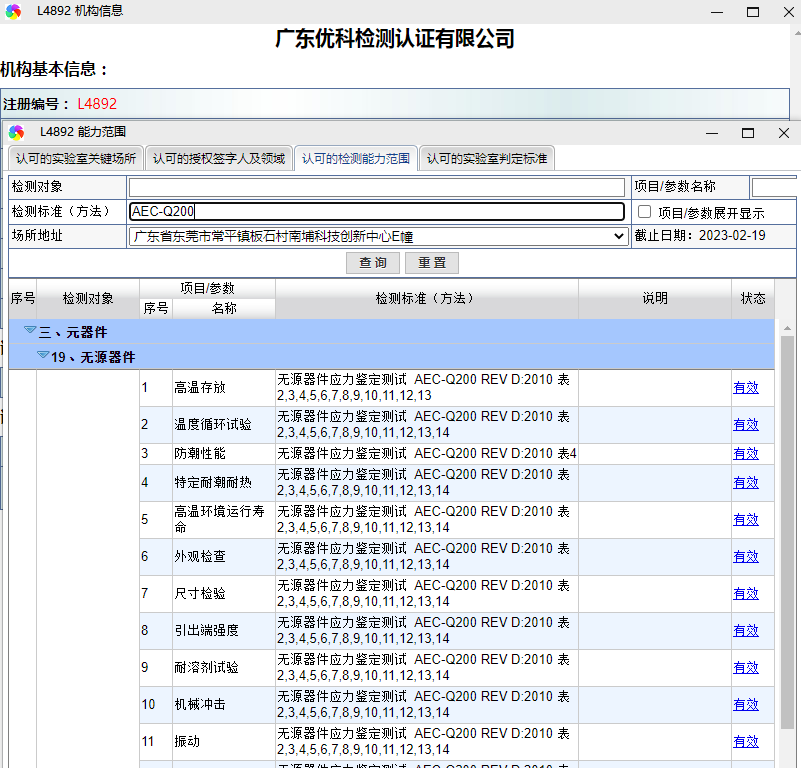This screenshot has height=768, width=801.
Task: Click the 查询 search button
Action: tap(372, 262)
